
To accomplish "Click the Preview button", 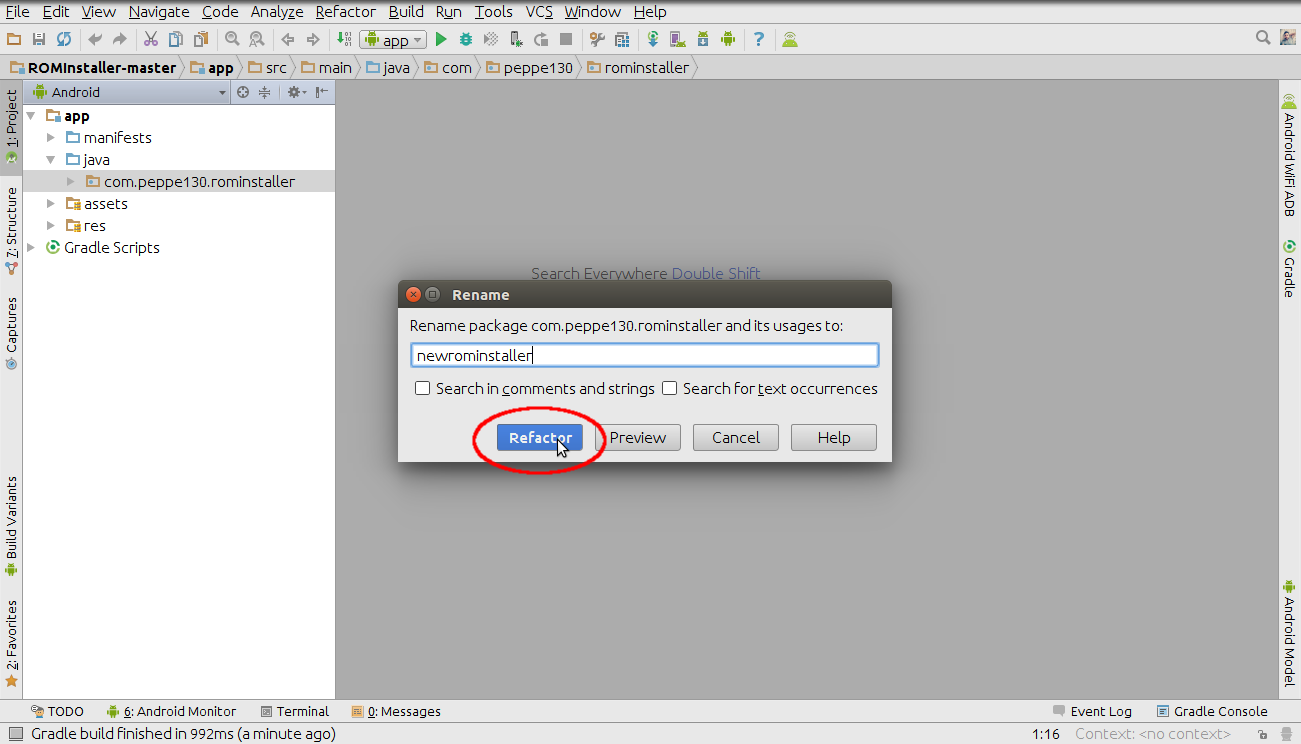I will pos(638,437).
